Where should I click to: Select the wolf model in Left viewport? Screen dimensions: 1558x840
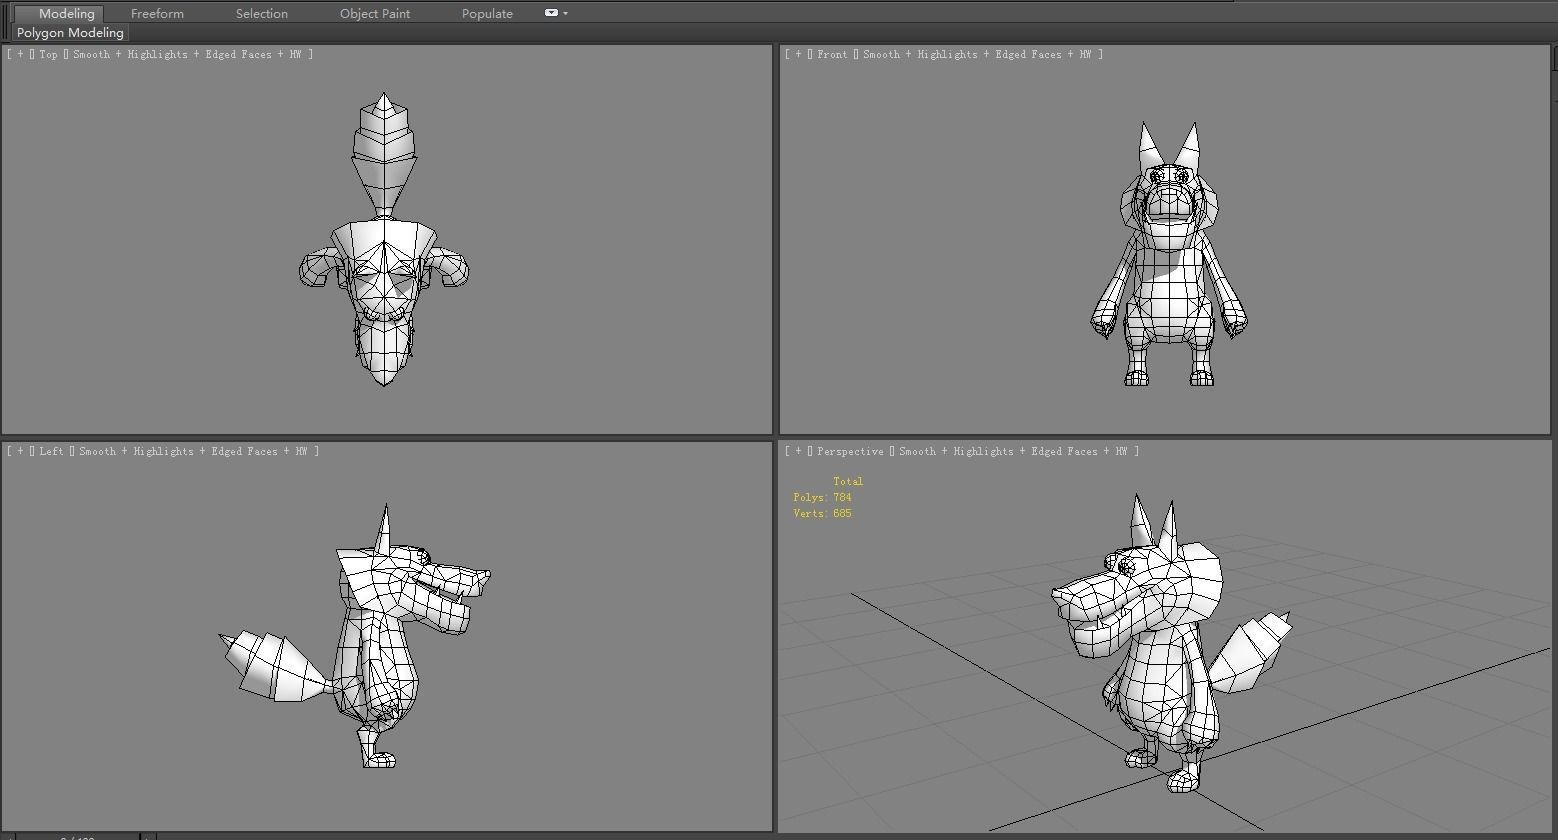tap(375, 640)
